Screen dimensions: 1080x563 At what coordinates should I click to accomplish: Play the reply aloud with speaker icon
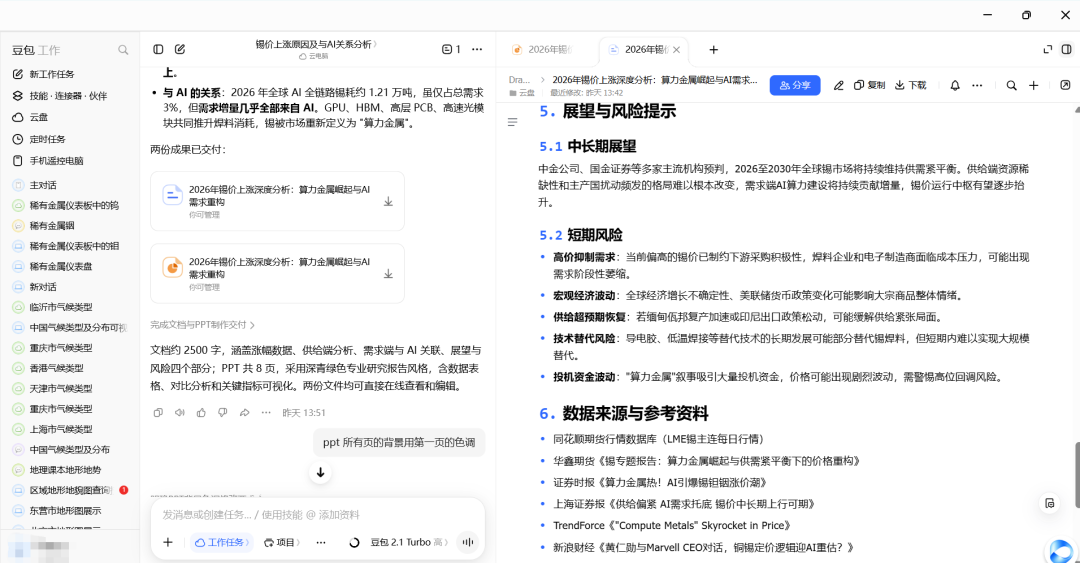[x=180, y=413]
